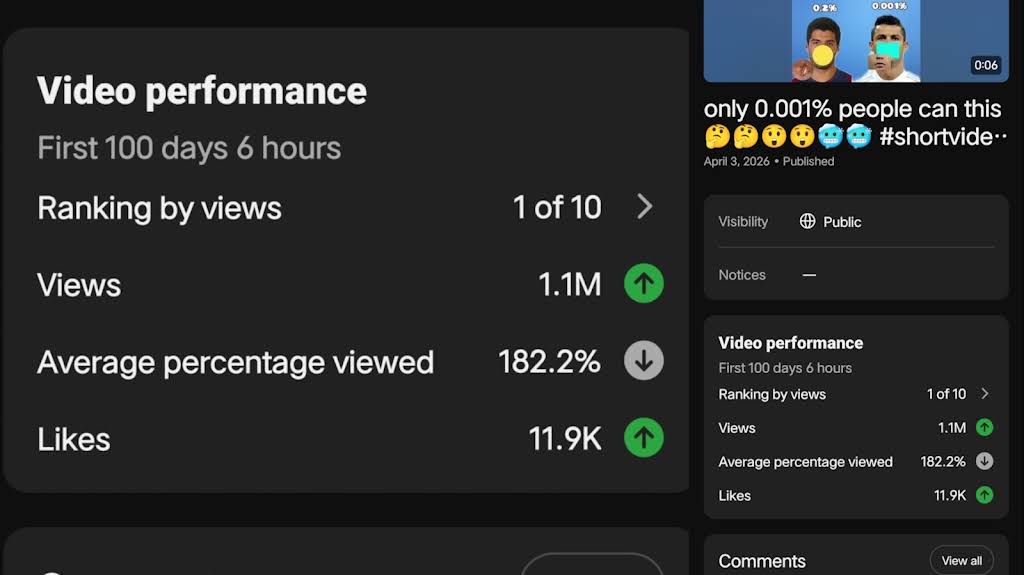Click small green arrow next to Views in sidebar card
The width and height of the screenshot is (1024, 575).
pyautogui.click(x=984, y=427)
